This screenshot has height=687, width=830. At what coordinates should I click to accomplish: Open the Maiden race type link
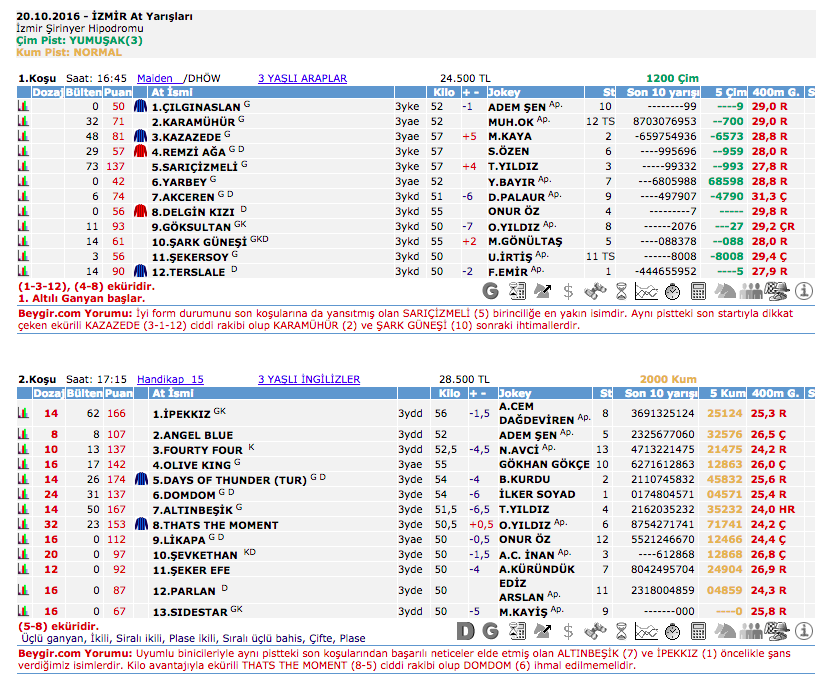(155, 78)
